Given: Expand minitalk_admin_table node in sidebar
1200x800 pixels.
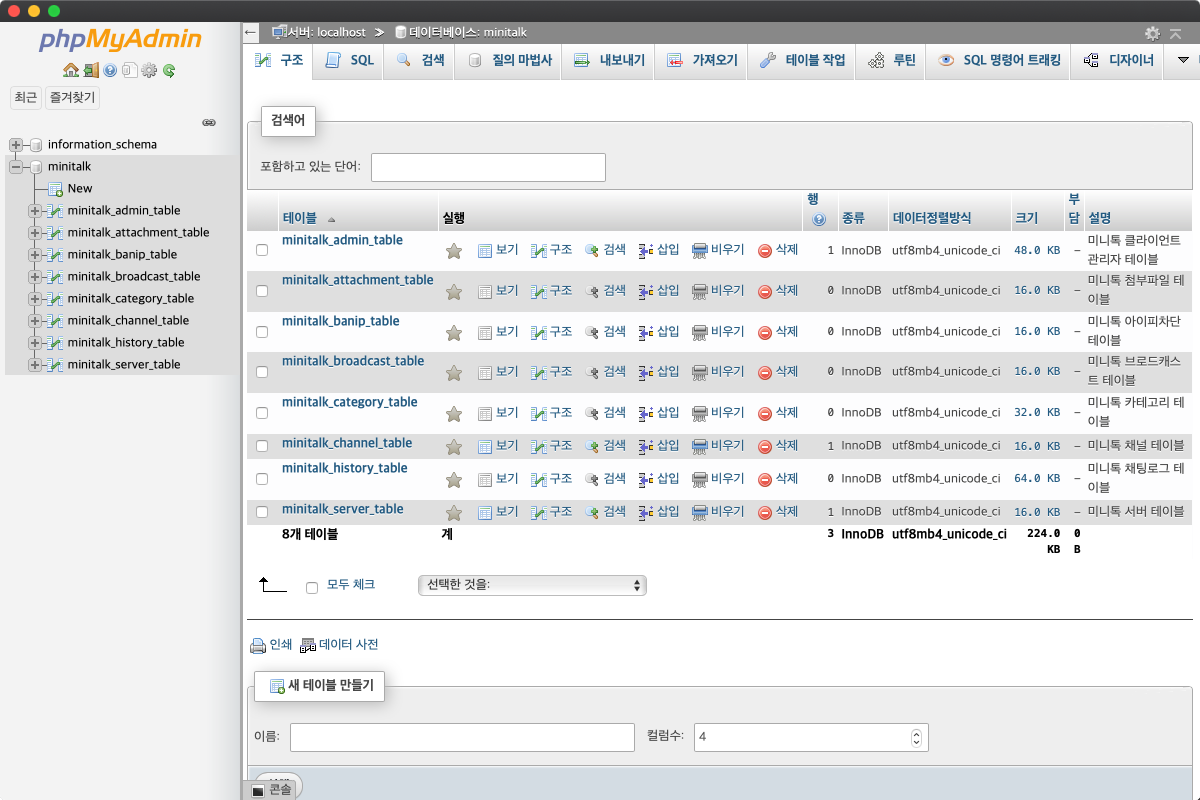Looking at the screenshot, I should pyautogui.click(x=35, y=211).
